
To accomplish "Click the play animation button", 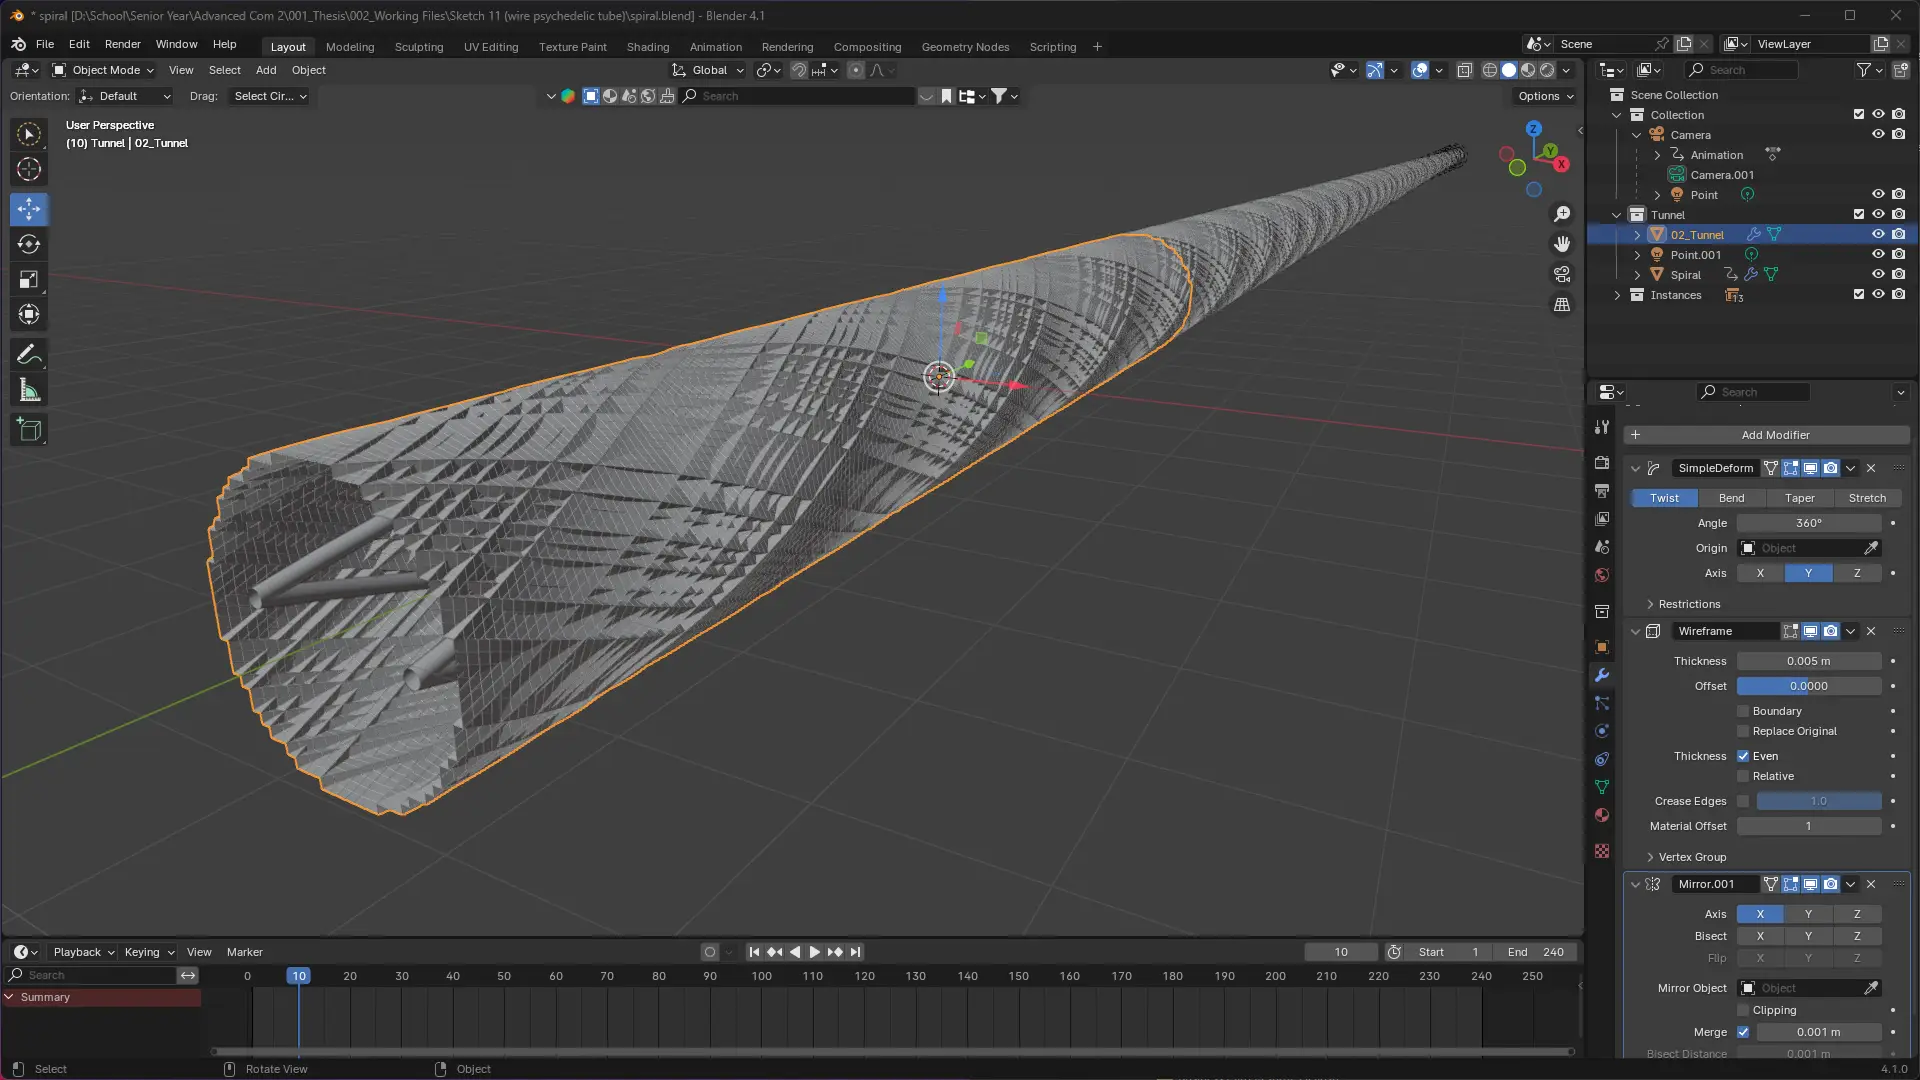I will point(814,952).
